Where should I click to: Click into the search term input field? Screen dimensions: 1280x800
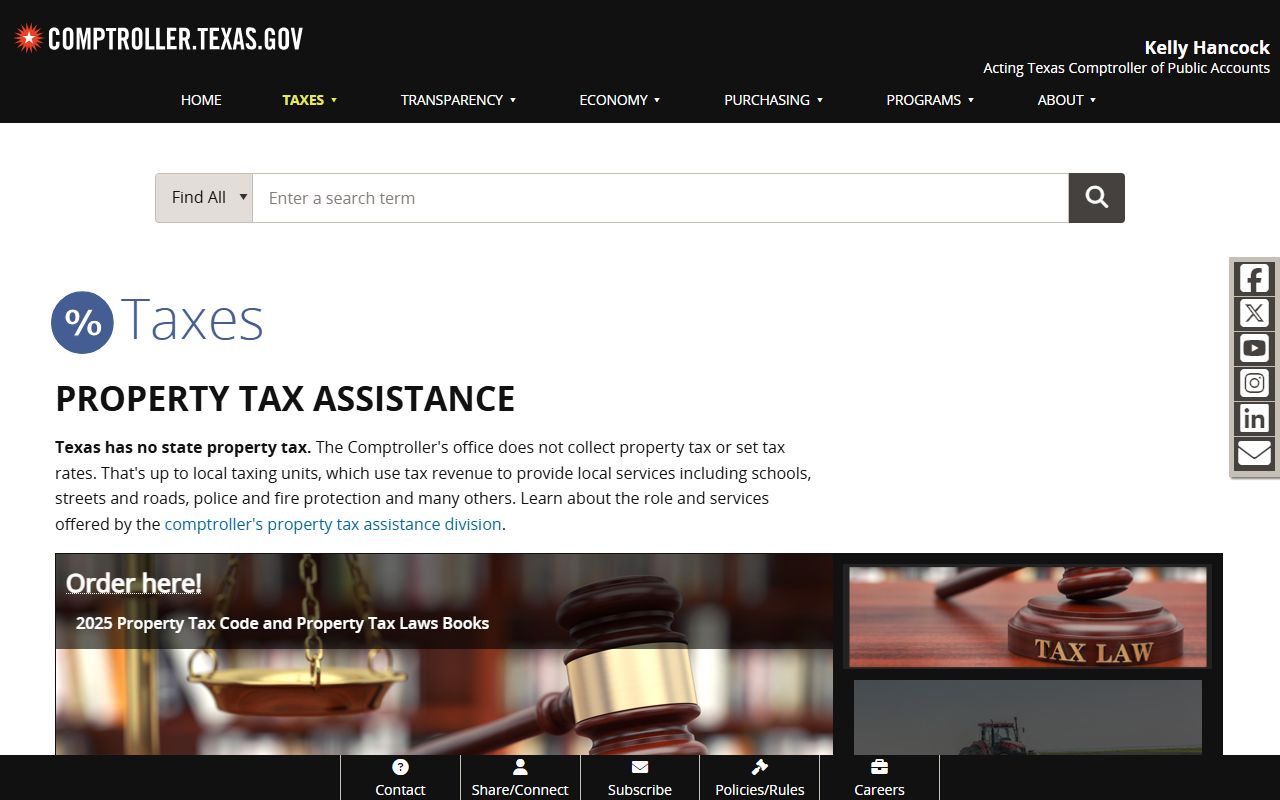661,198
